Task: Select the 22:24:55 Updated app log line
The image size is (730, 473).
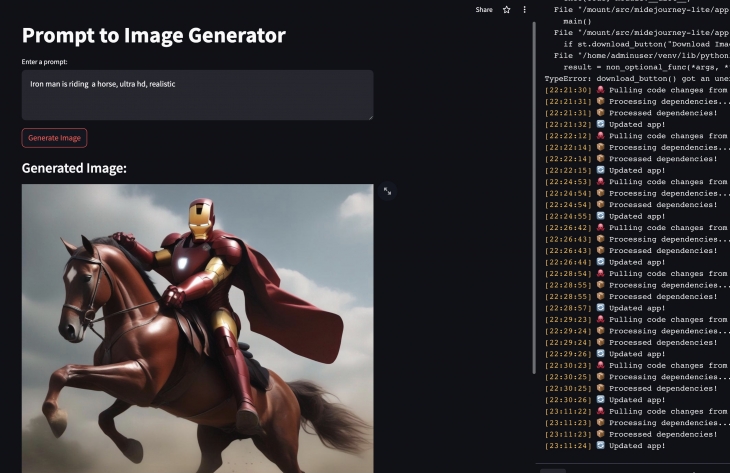Action: [605, 216]
